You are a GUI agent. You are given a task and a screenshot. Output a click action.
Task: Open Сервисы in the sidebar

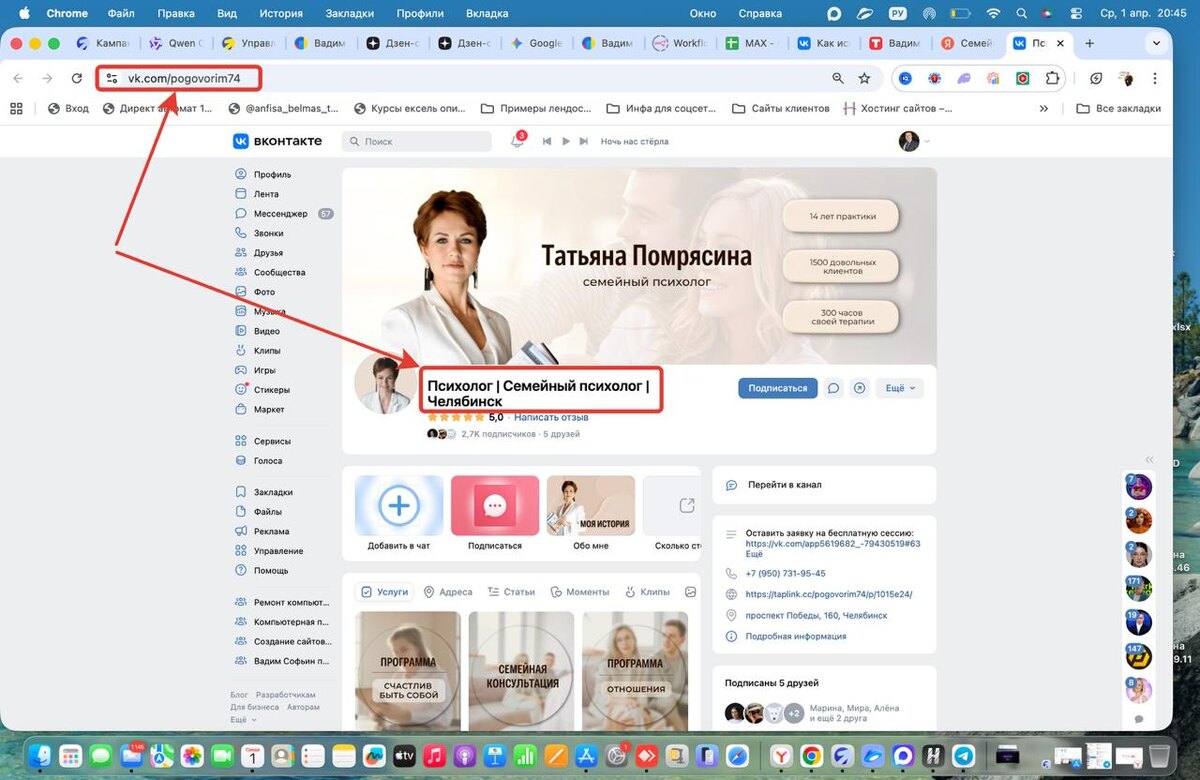[265, 441]
